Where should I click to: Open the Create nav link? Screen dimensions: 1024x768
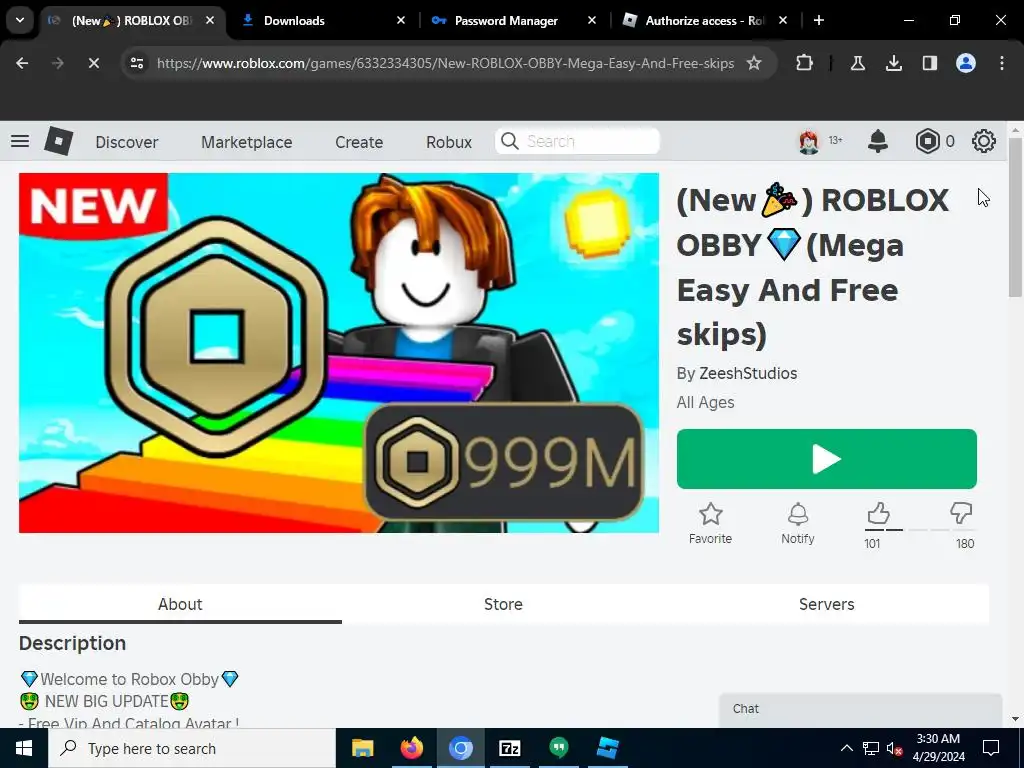click(359, 142)
